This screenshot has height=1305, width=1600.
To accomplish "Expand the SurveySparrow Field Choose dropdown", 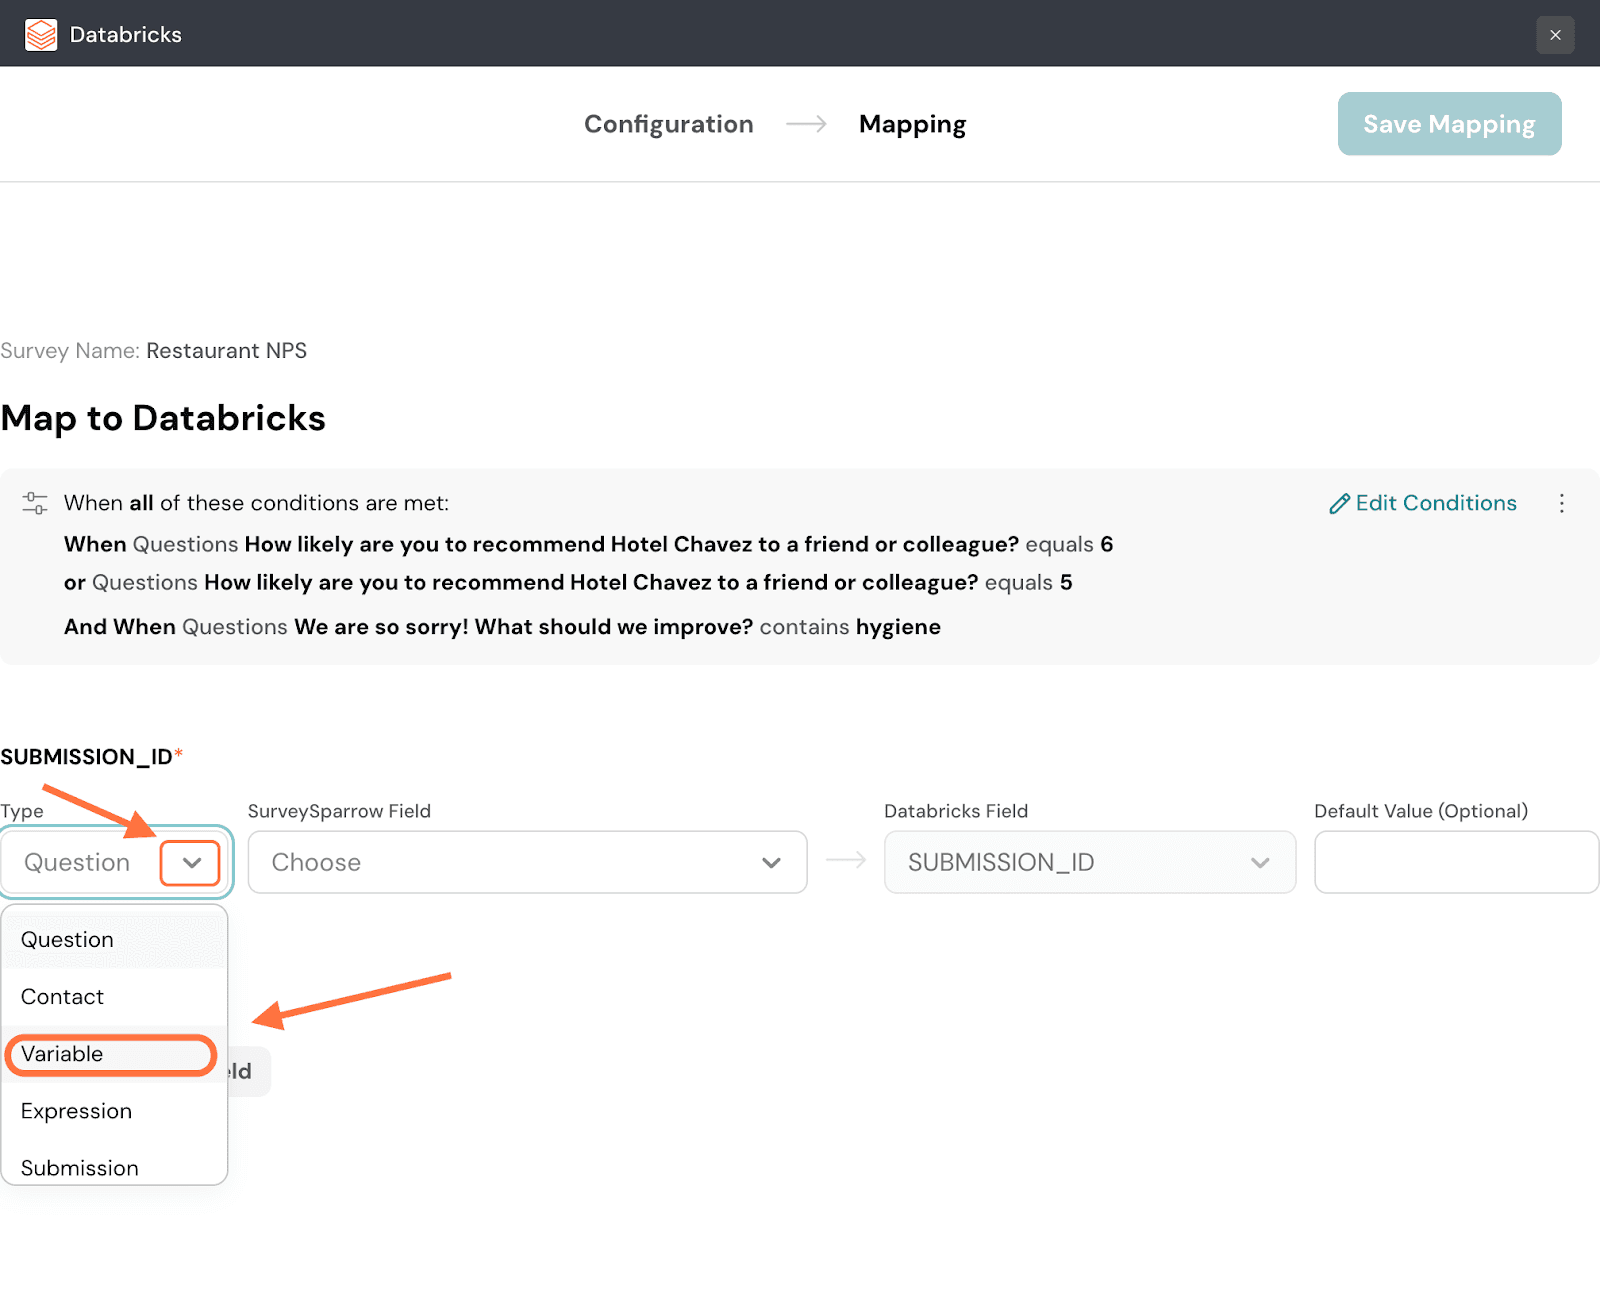I will (527, 862).
